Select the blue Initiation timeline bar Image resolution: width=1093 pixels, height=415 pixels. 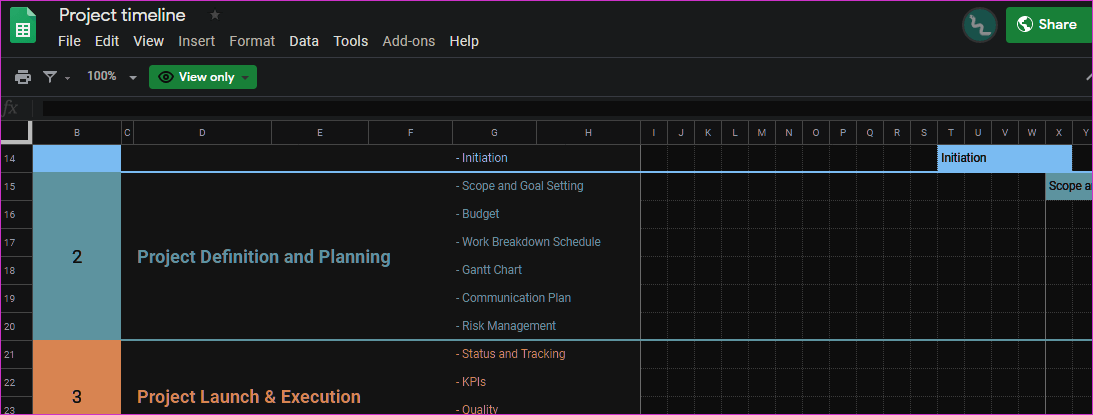point(1004,158)
